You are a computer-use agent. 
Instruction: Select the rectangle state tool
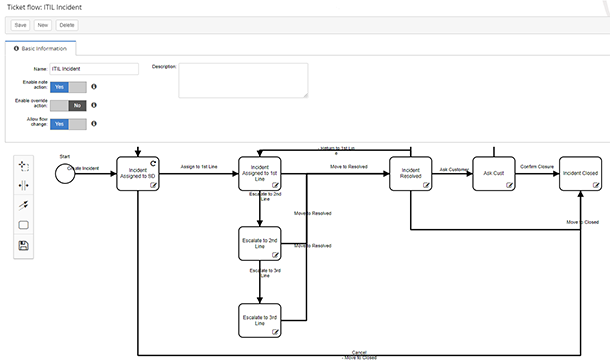tap(23, 225)
